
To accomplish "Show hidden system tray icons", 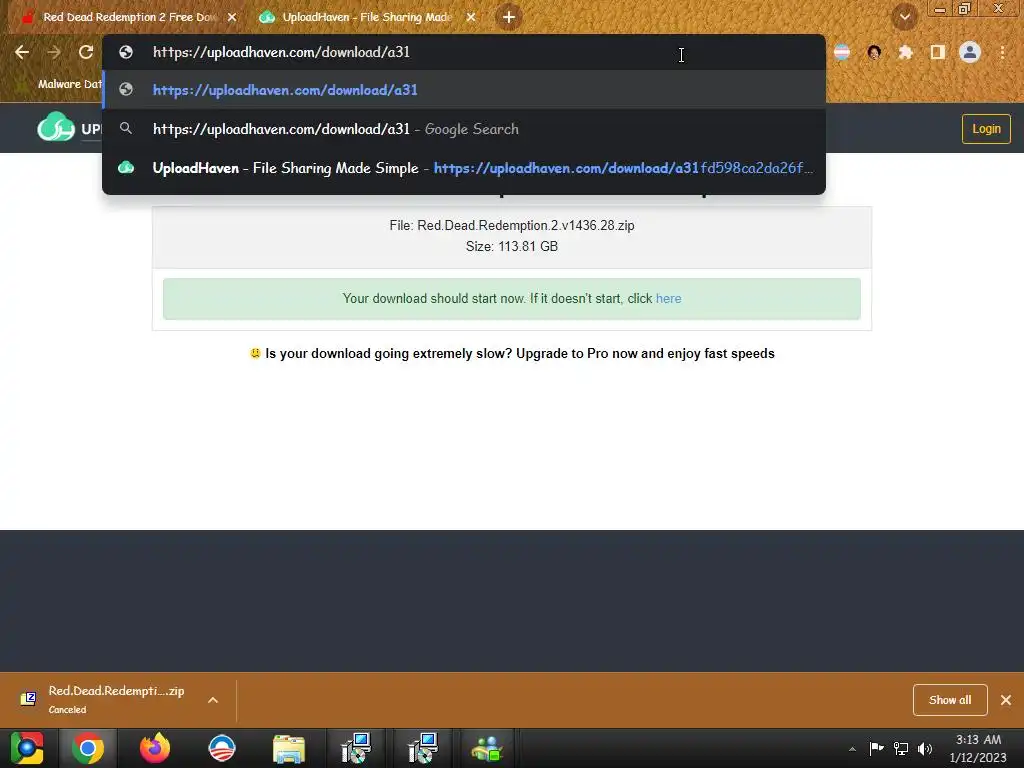I will pos(852,749).
